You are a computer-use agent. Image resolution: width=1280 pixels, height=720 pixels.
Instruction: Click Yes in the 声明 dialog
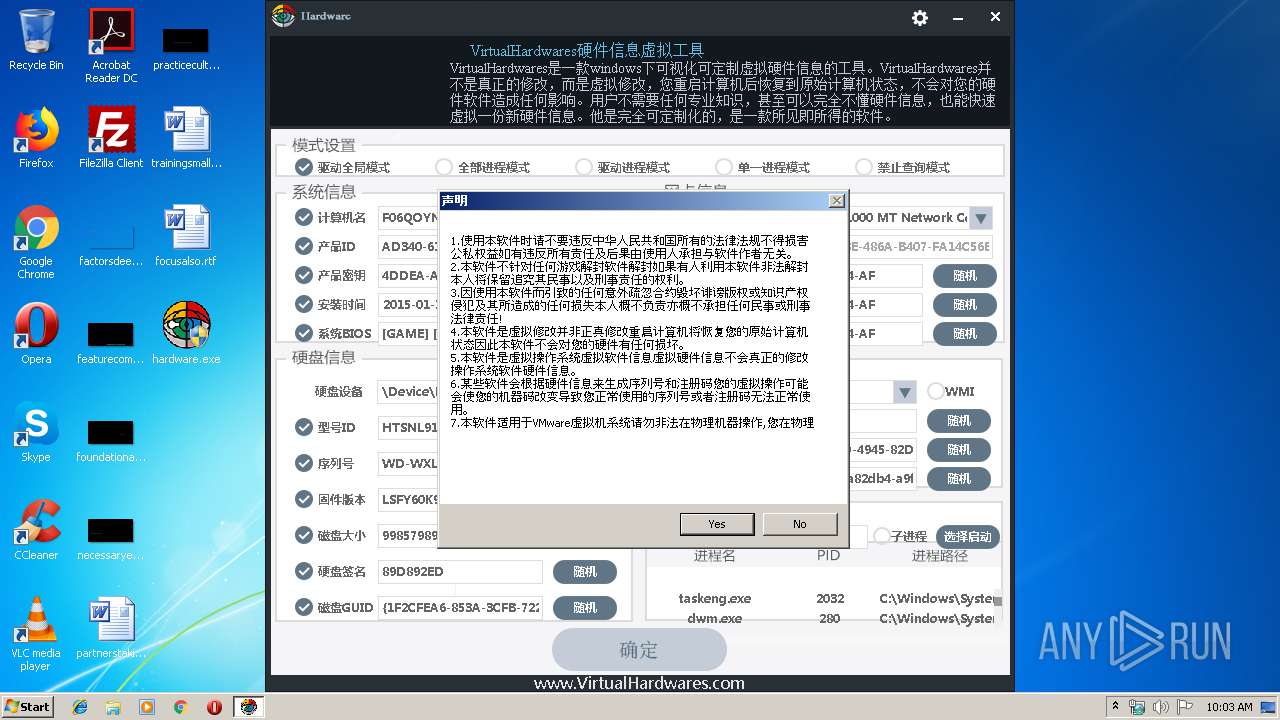717,524
